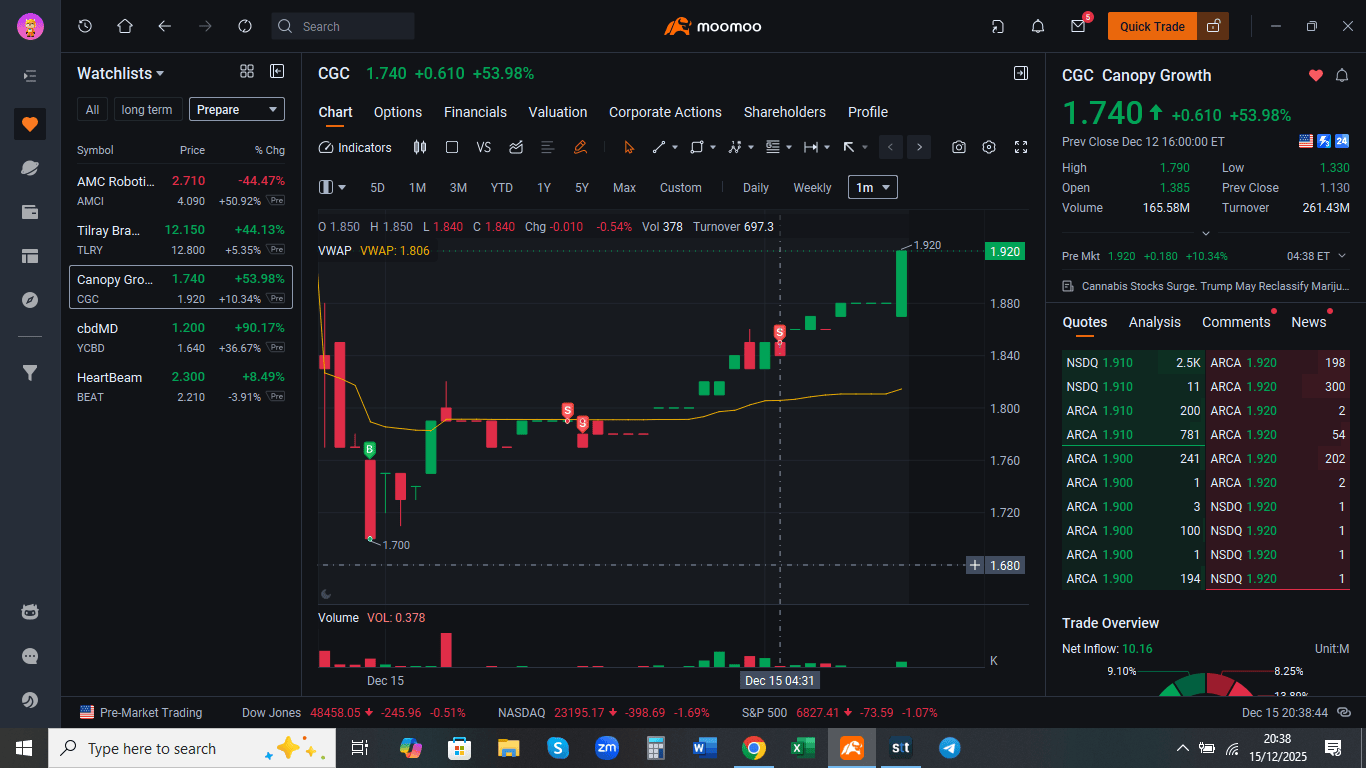Switch to the Financials tab
Viewport: 1366px width, 768px height.
tap(475, 112)
